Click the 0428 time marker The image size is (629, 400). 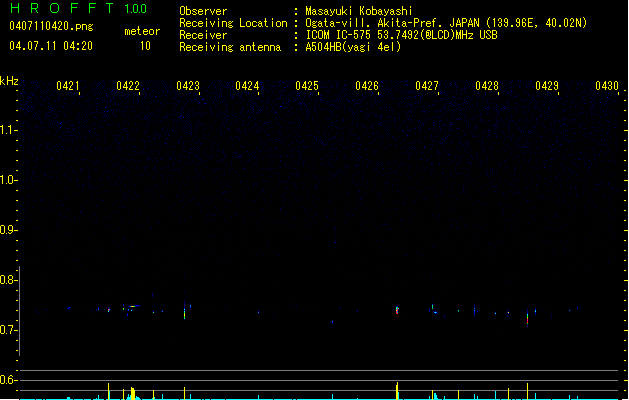click(487, 86)
